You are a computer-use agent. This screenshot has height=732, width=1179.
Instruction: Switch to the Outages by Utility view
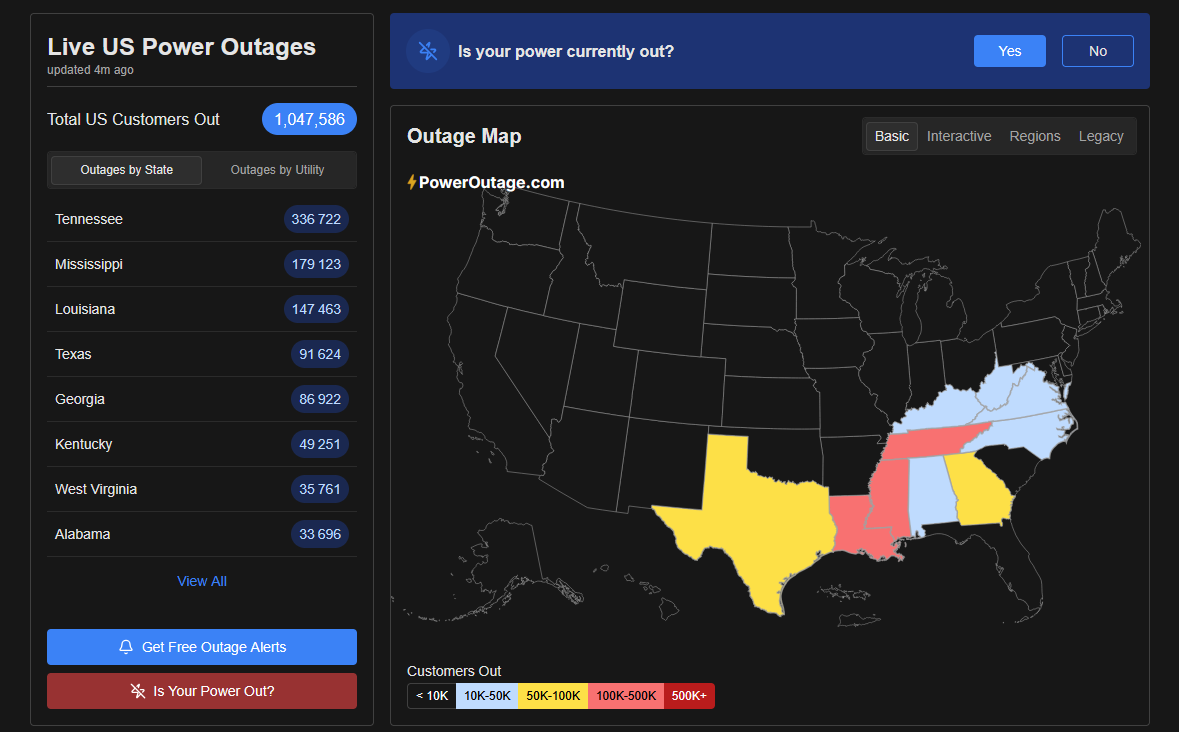278,170
